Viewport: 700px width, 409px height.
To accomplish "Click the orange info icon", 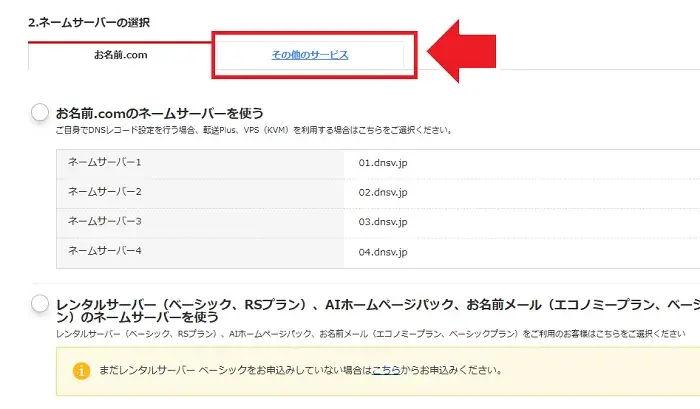I will (81, 371).
